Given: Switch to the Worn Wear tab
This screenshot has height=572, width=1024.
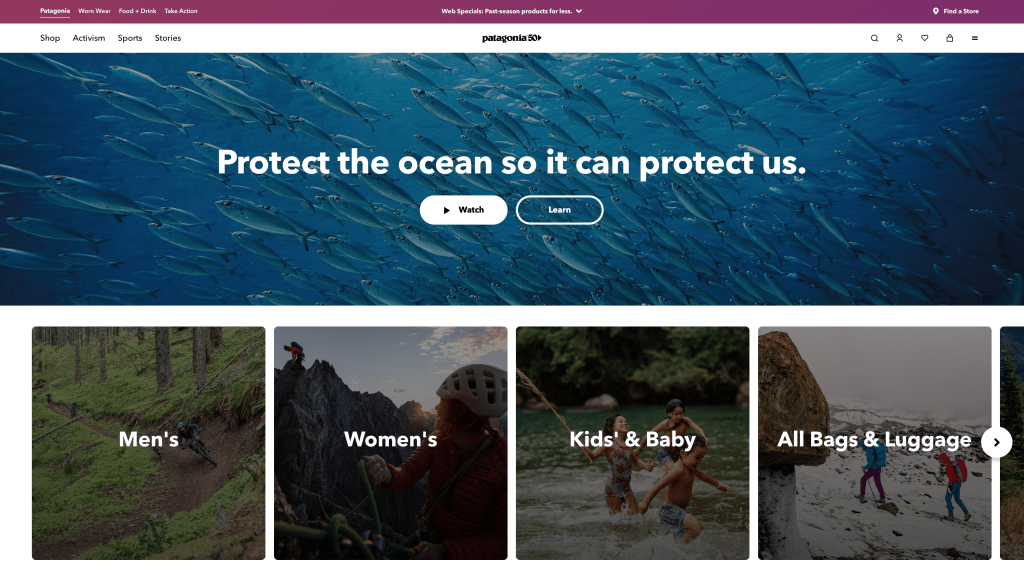Looking at the screenshot, I should [x=94, y=11].
